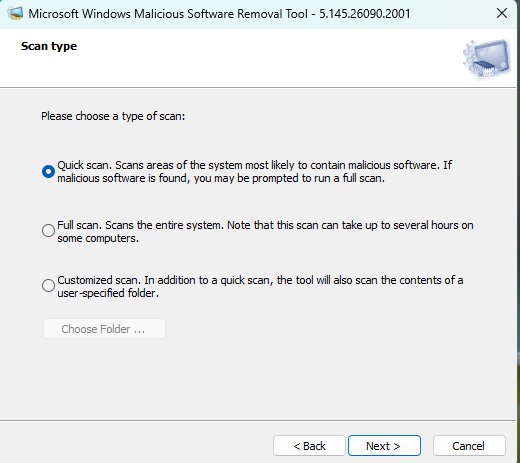Close the Malicious Software Removal Tool window
This screenshot has width=520, height=463.
point(502,14)
